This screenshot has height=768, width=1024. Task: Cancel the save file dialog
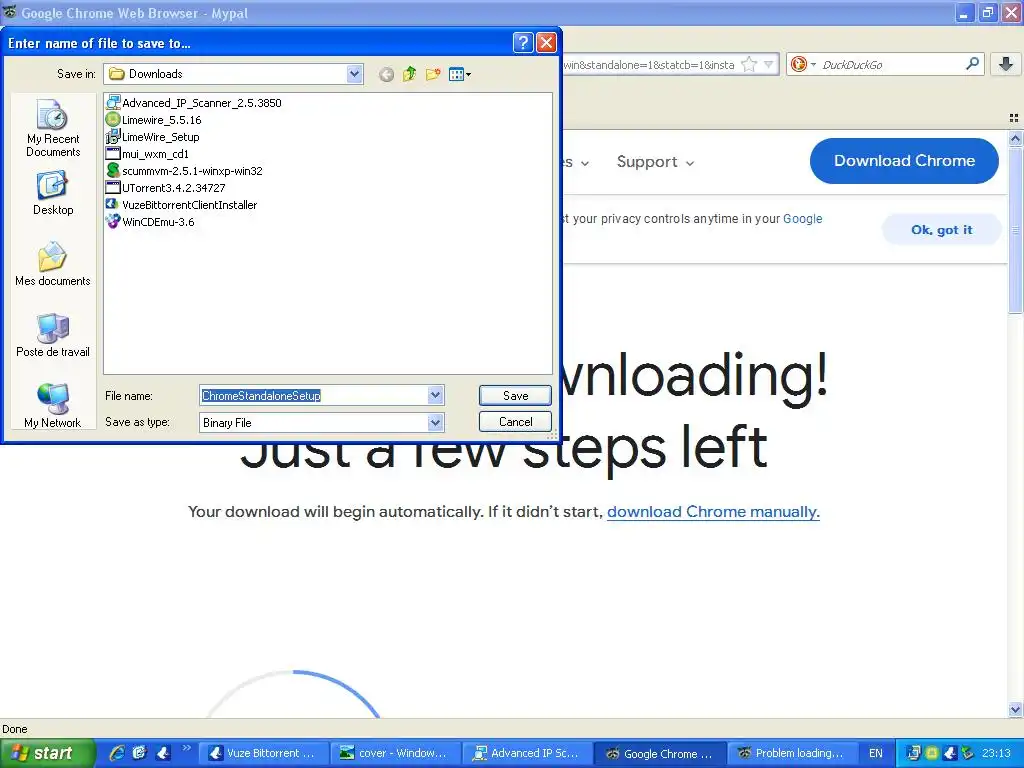(x=515, y=421)
